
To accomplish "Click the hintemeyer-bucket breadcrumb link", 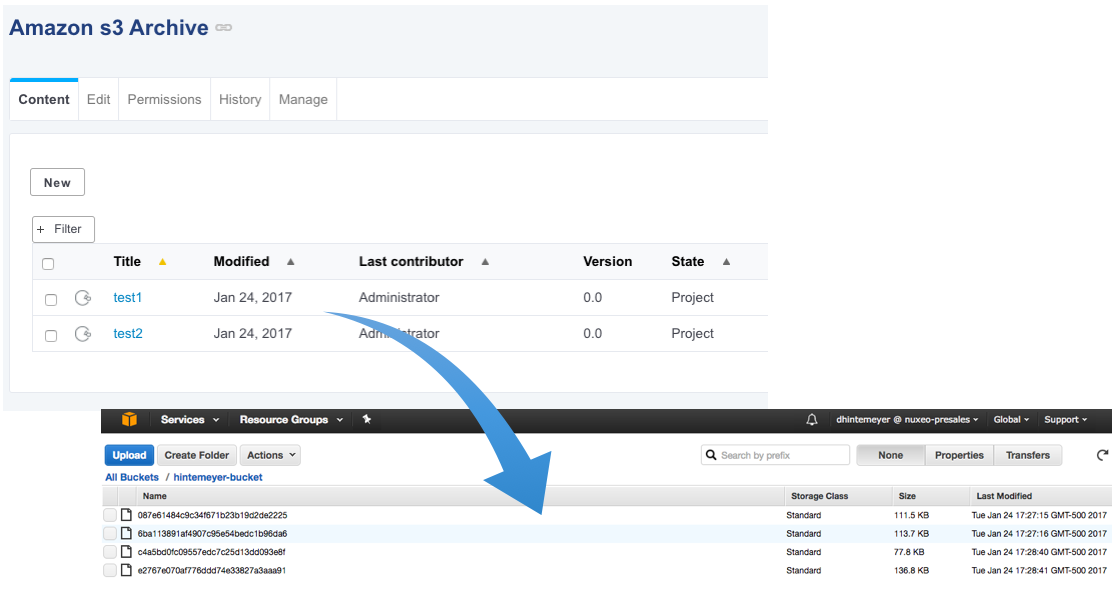I will pos(218,477).
